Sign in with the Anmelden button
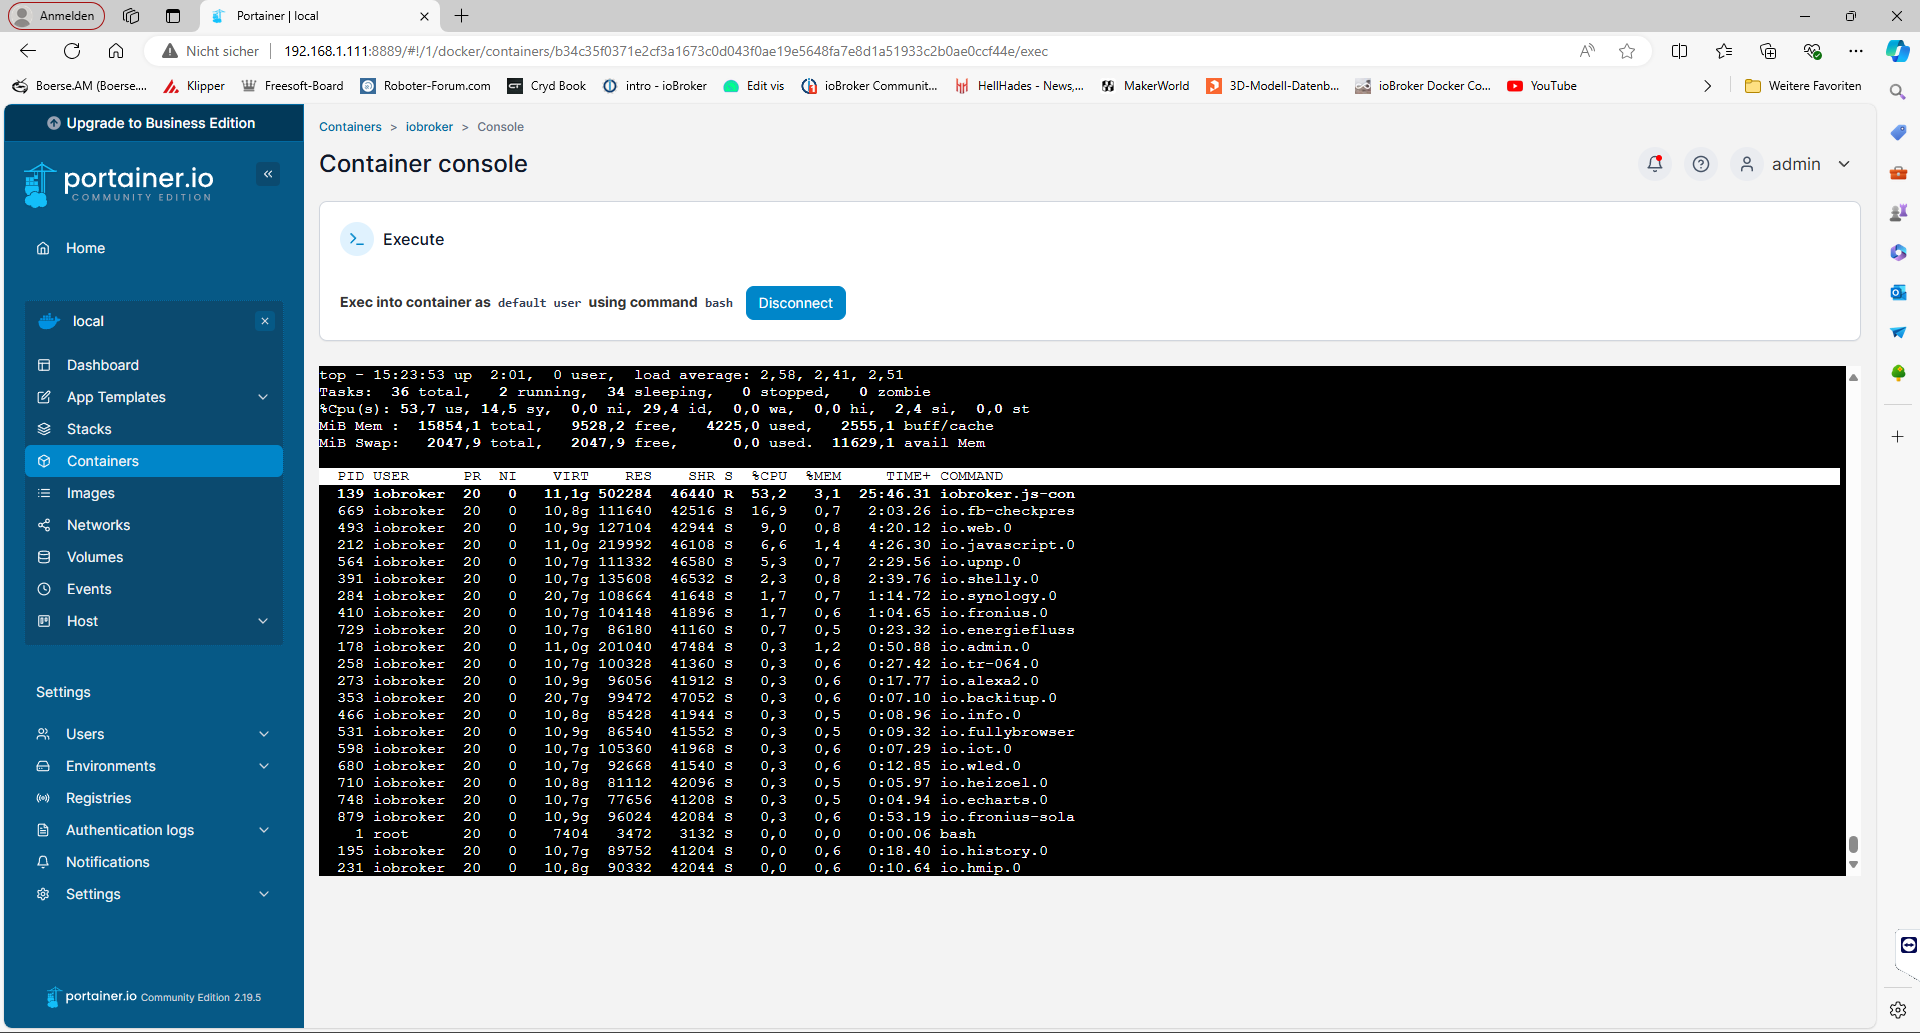The width and height of the screenshot is (1920, 1033). click(56, 16)
